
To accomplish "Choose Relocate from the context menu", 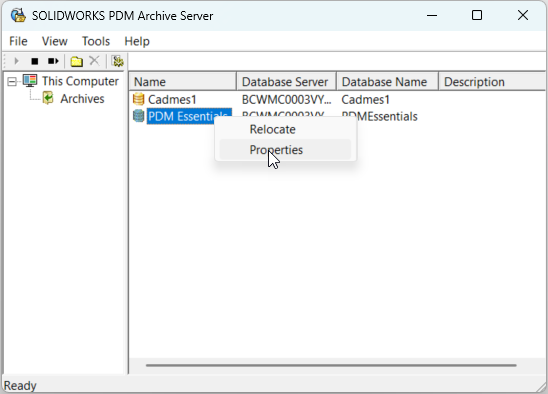I will pyautogui.click(x=286, y=129).
